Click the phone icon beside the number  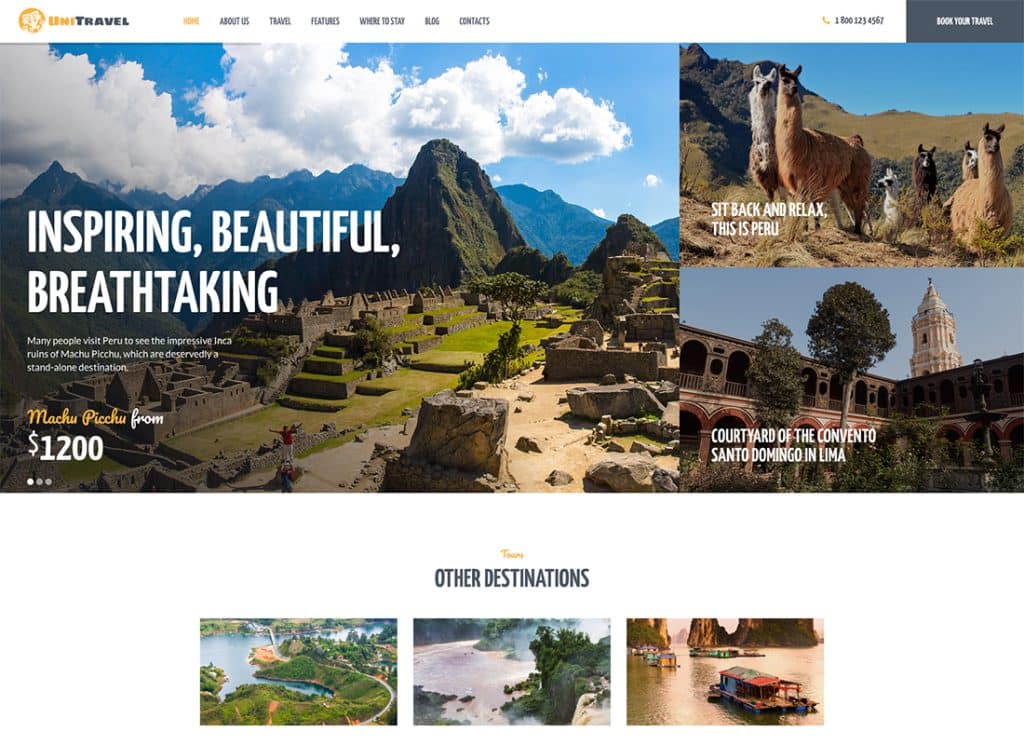point(825,20)
